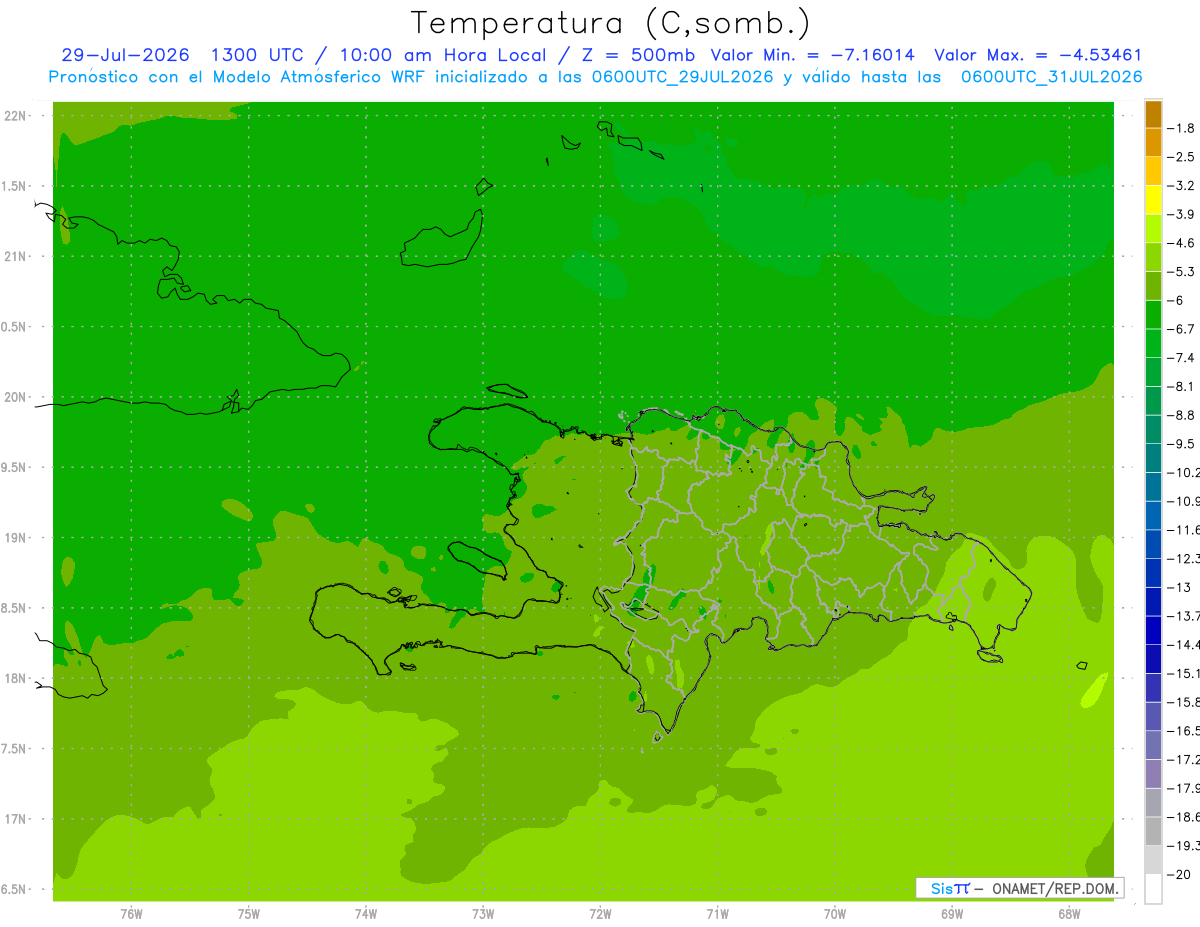Screen dimensions: 1200x927
Task: Pick the olive green swatch between -5.3 and -6
Action: [x=1153, y=286]
